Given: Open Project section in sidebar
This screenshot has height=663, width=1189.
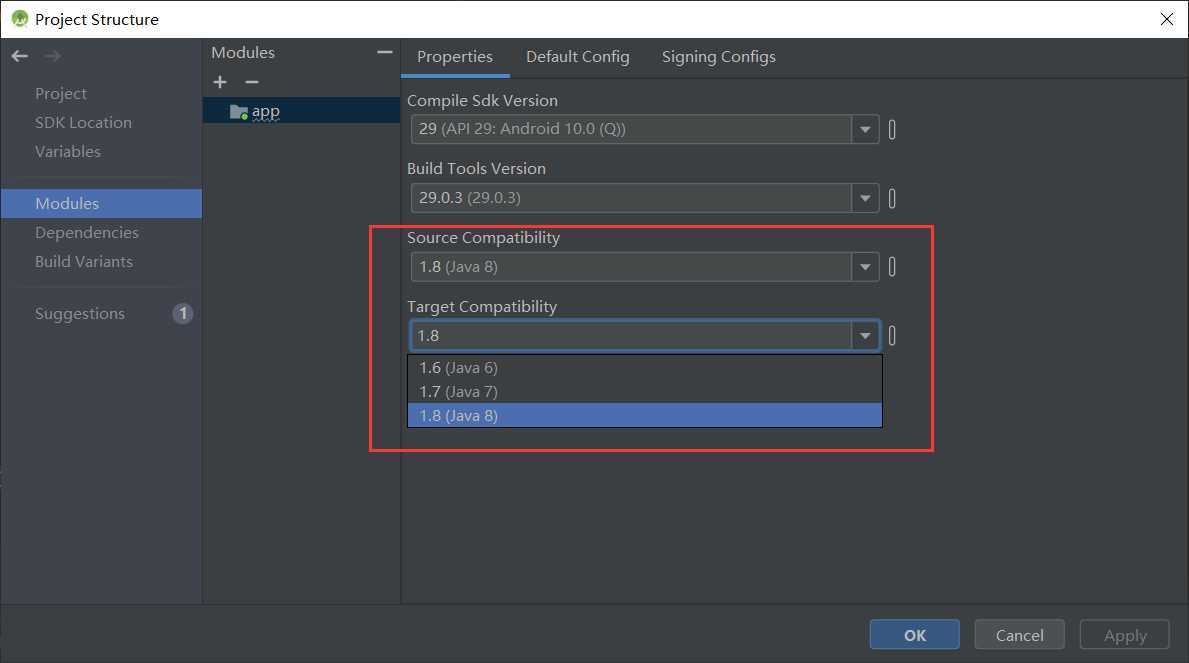Looking at the screenshot, I should pos(61,93).
